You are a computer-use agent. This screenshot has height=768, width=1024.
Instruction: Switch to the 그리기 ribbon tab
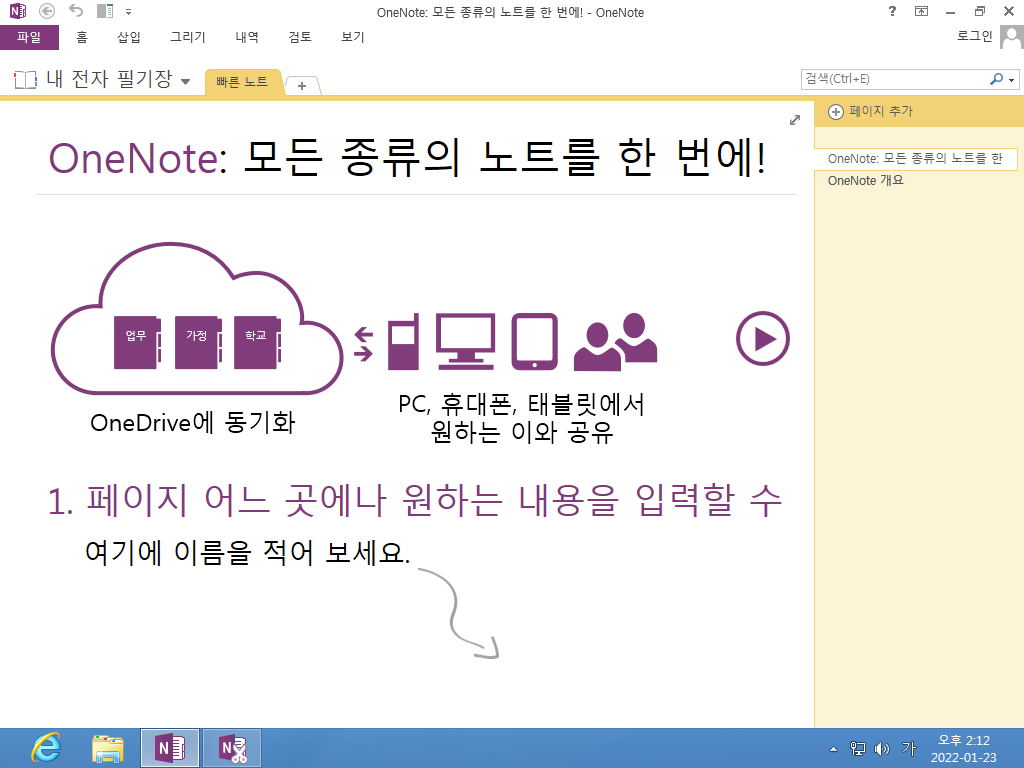tap(187, 37)
